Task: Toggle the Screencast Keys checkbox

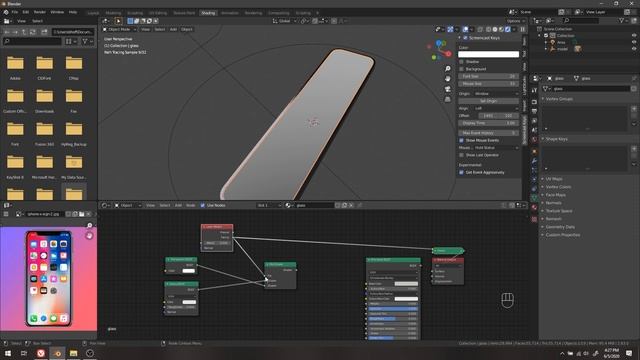Action: [465, 38]
